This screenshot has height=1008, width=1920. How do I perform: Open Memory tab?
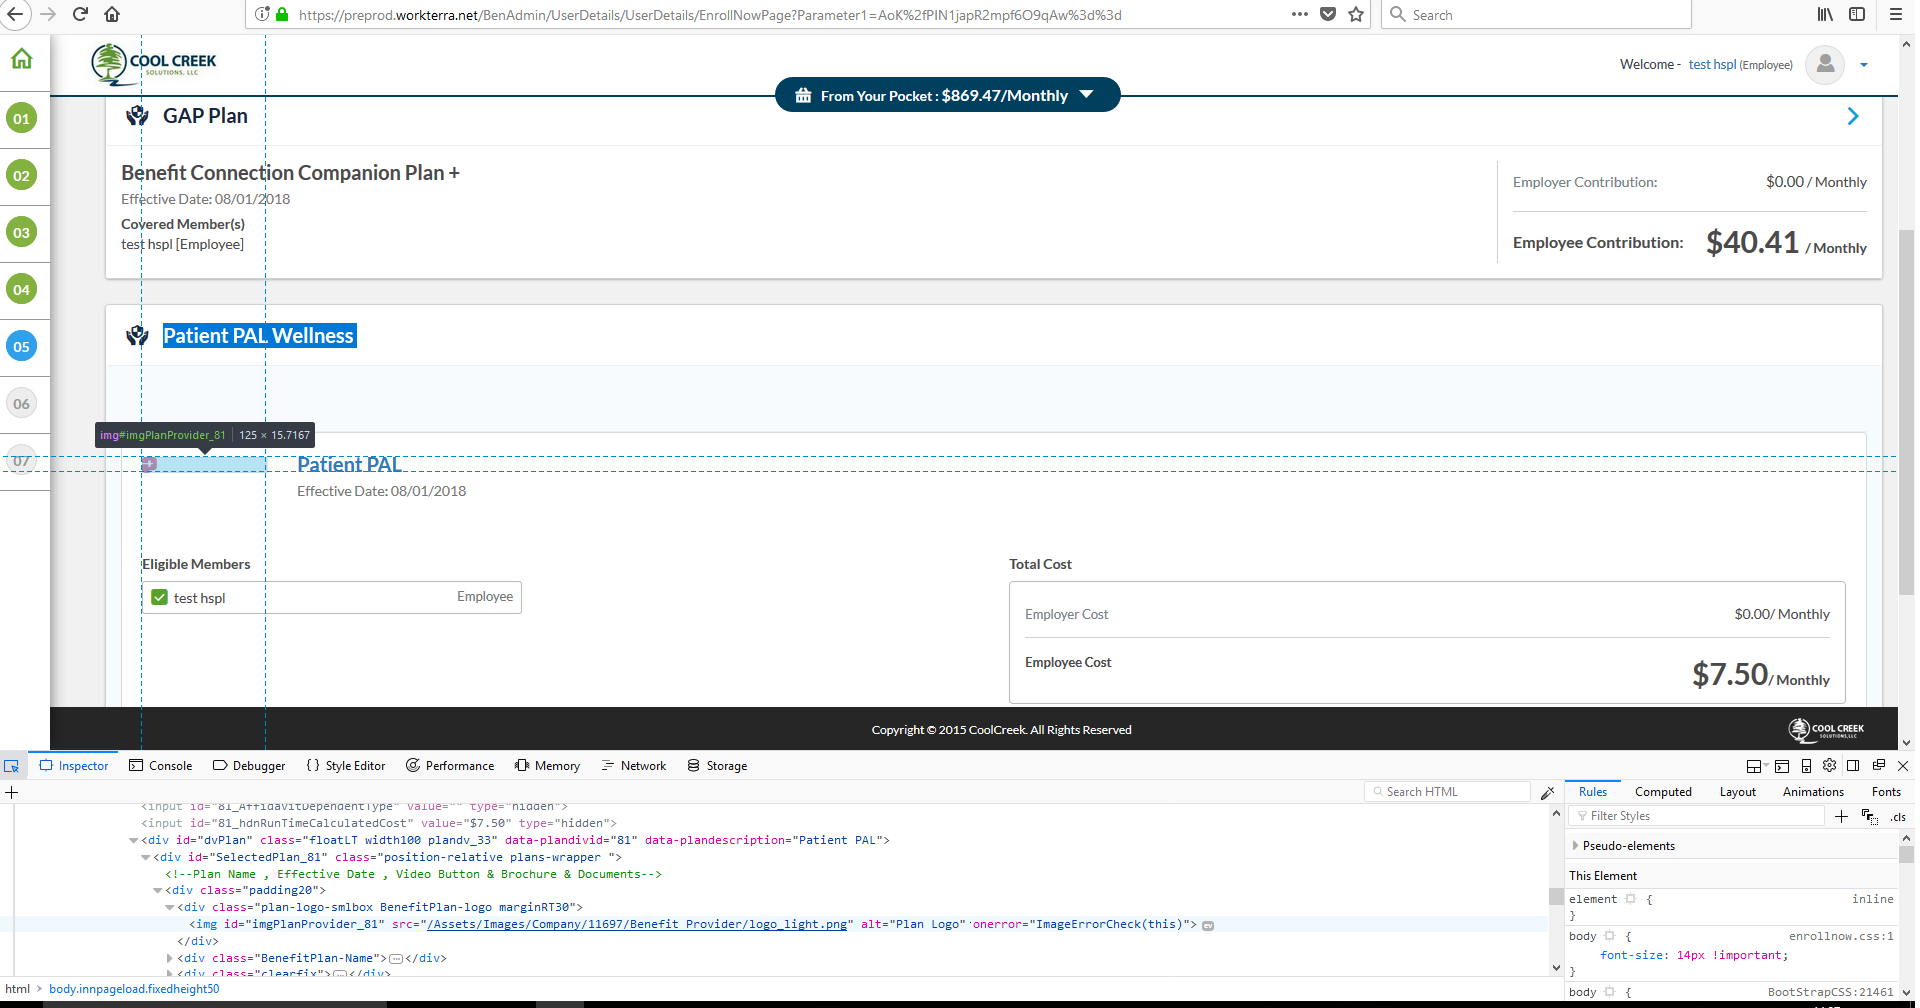point(547,766)
